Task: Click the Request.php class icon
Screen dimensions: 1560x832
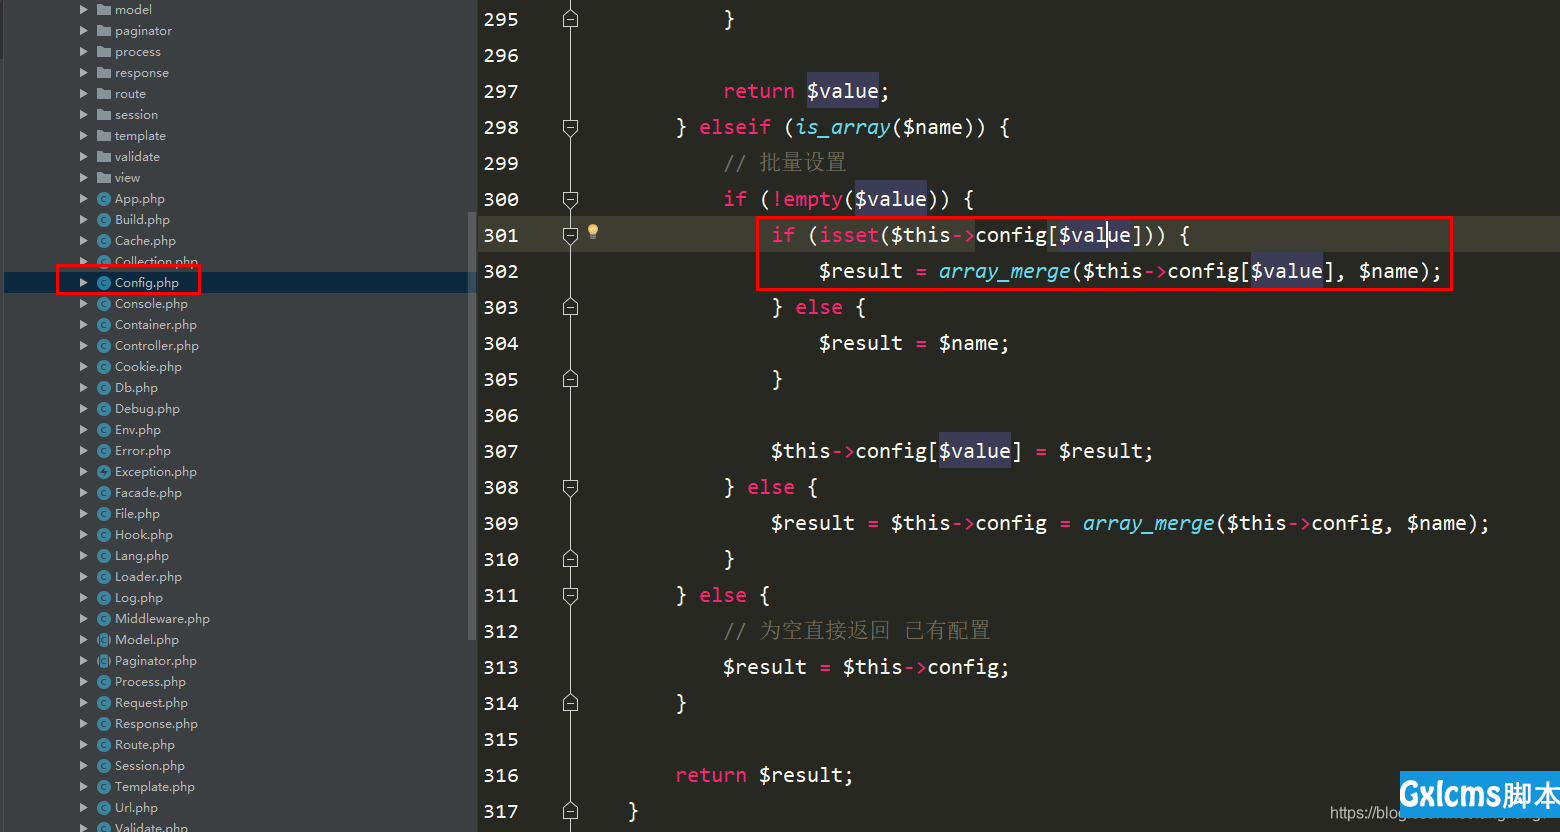Action: pyautogui.click(x=104, y=703)
